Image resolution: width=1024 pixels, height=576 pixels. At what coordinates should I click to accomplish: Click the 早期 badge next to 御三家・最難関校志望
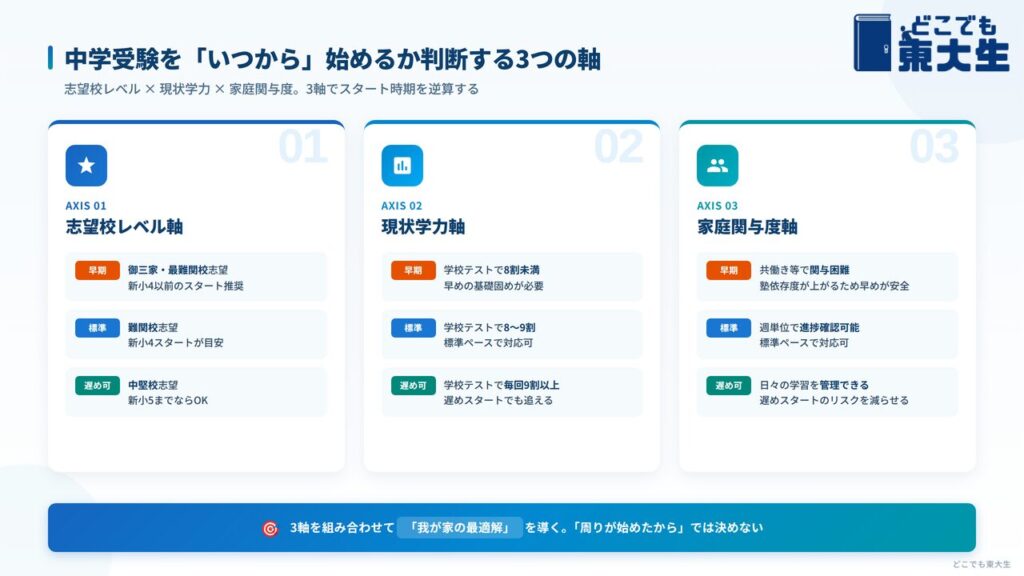click(97, 270)
